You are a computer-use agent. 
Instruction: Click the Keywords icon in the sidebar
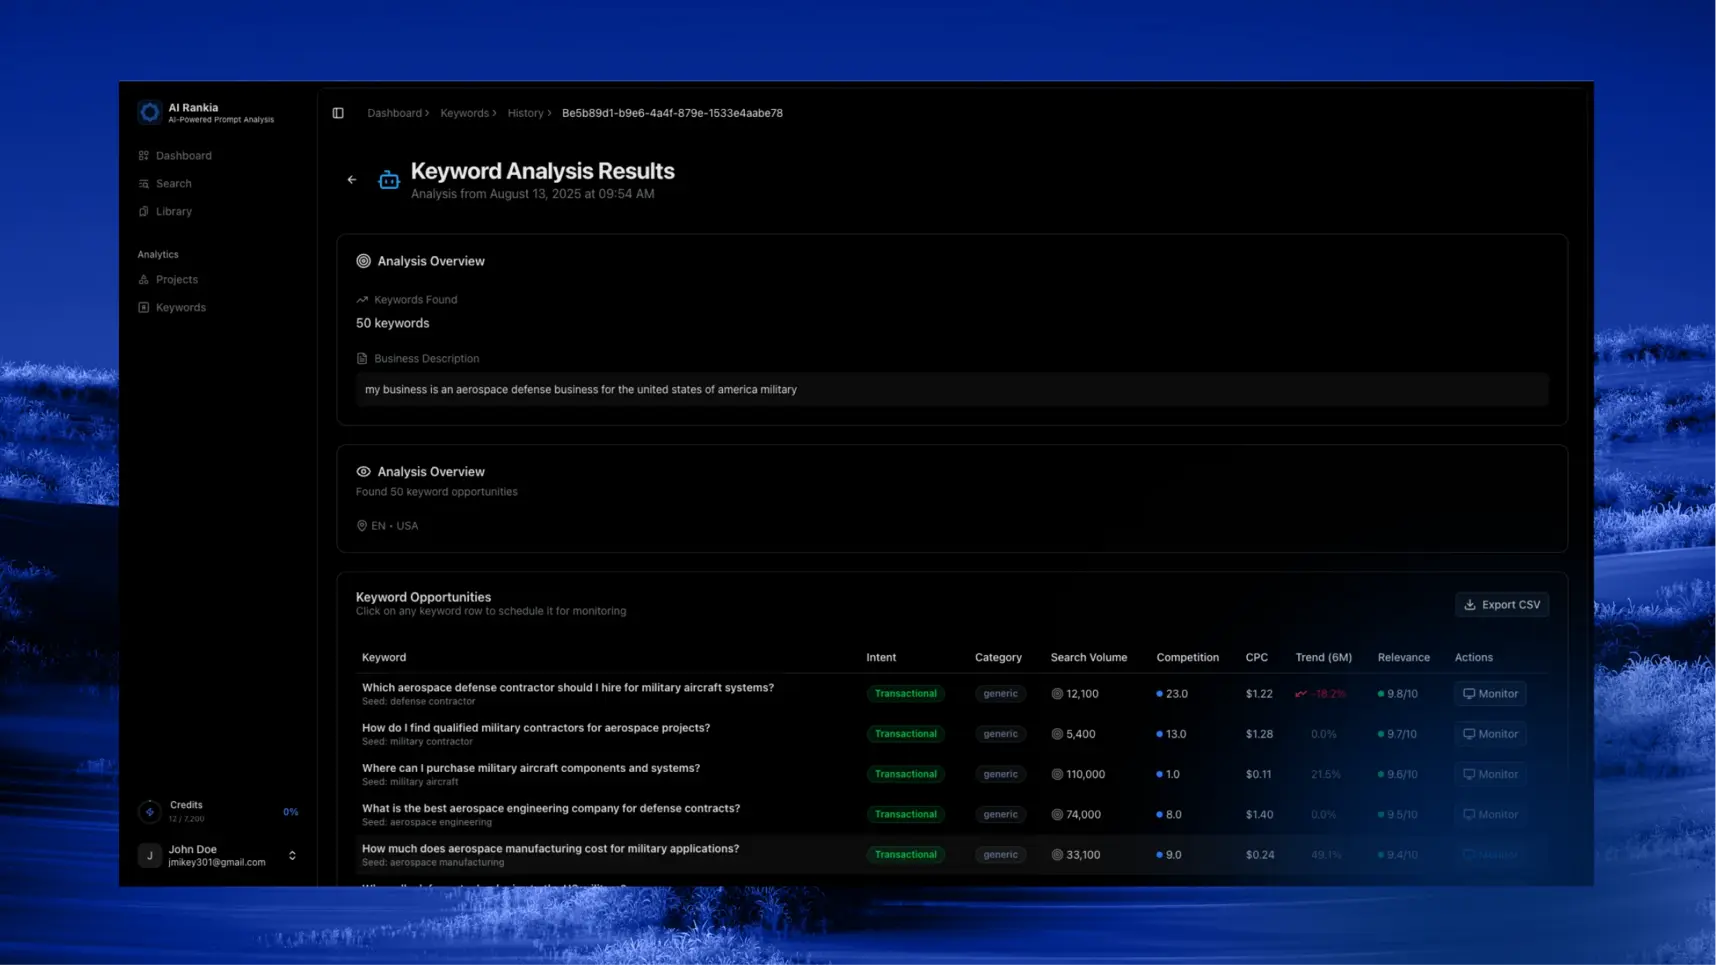[x=143, y=307]
